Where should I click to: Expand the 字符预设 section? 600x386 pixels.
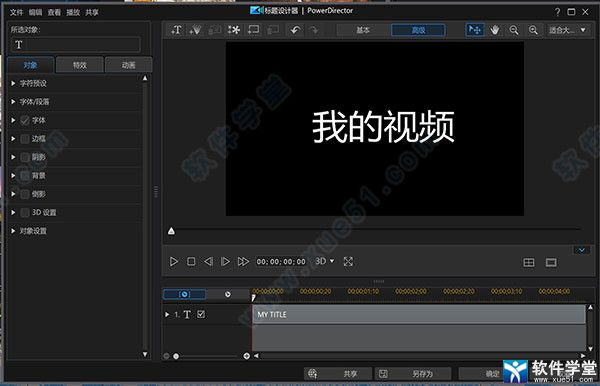(13, 83)
